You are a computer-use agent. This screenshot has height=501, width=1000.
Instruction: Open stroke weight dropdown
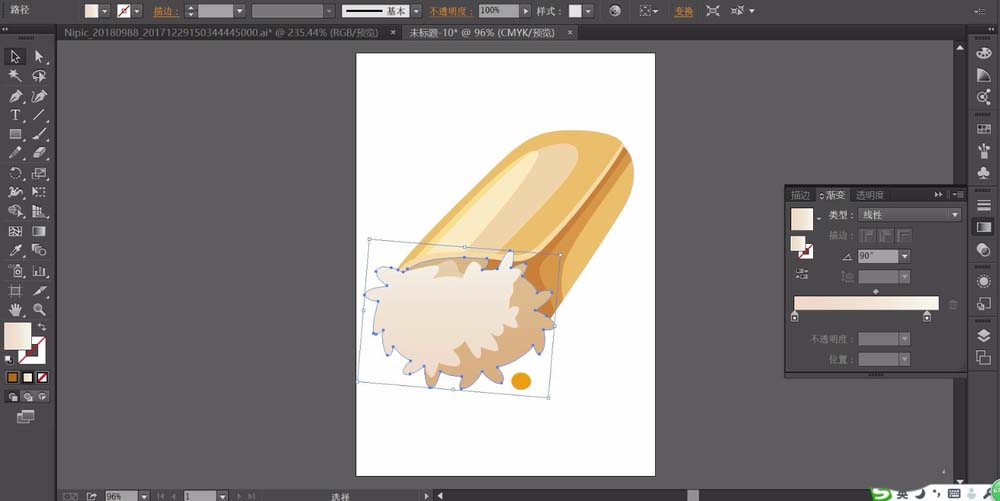(x=239, y=11)
